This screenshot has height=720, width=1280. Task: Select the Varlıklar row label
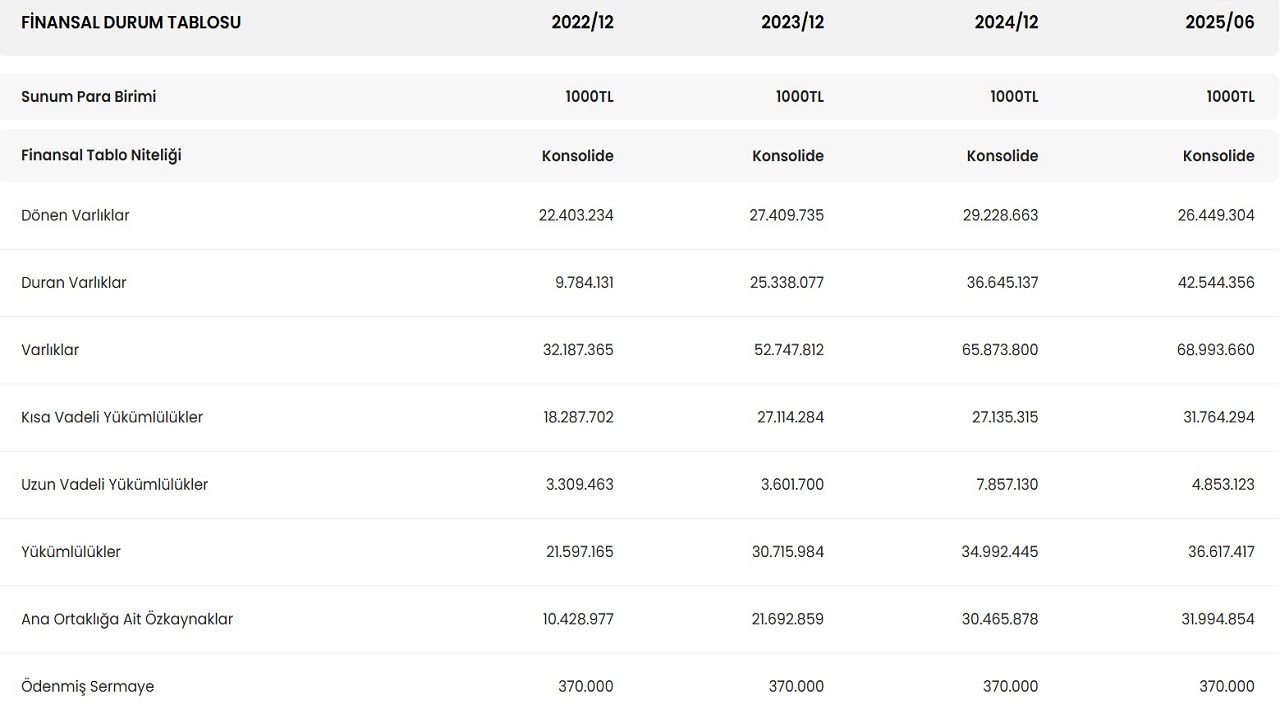tap(50, 350)
